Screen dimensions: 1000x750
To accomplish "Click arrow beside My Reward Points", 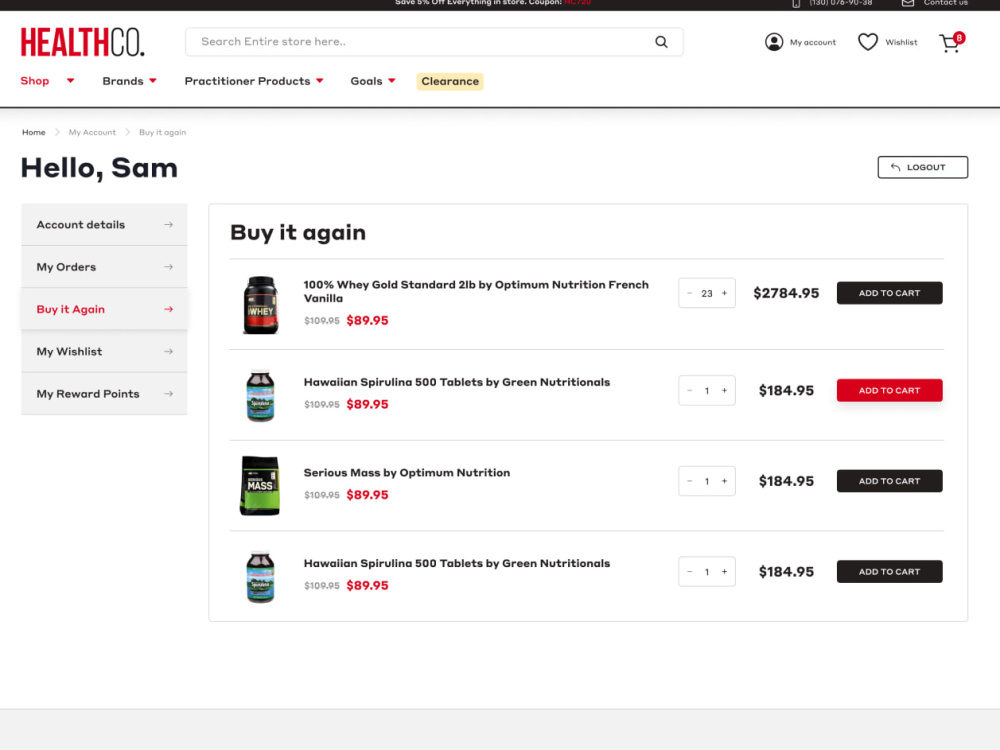I will 168,393.
